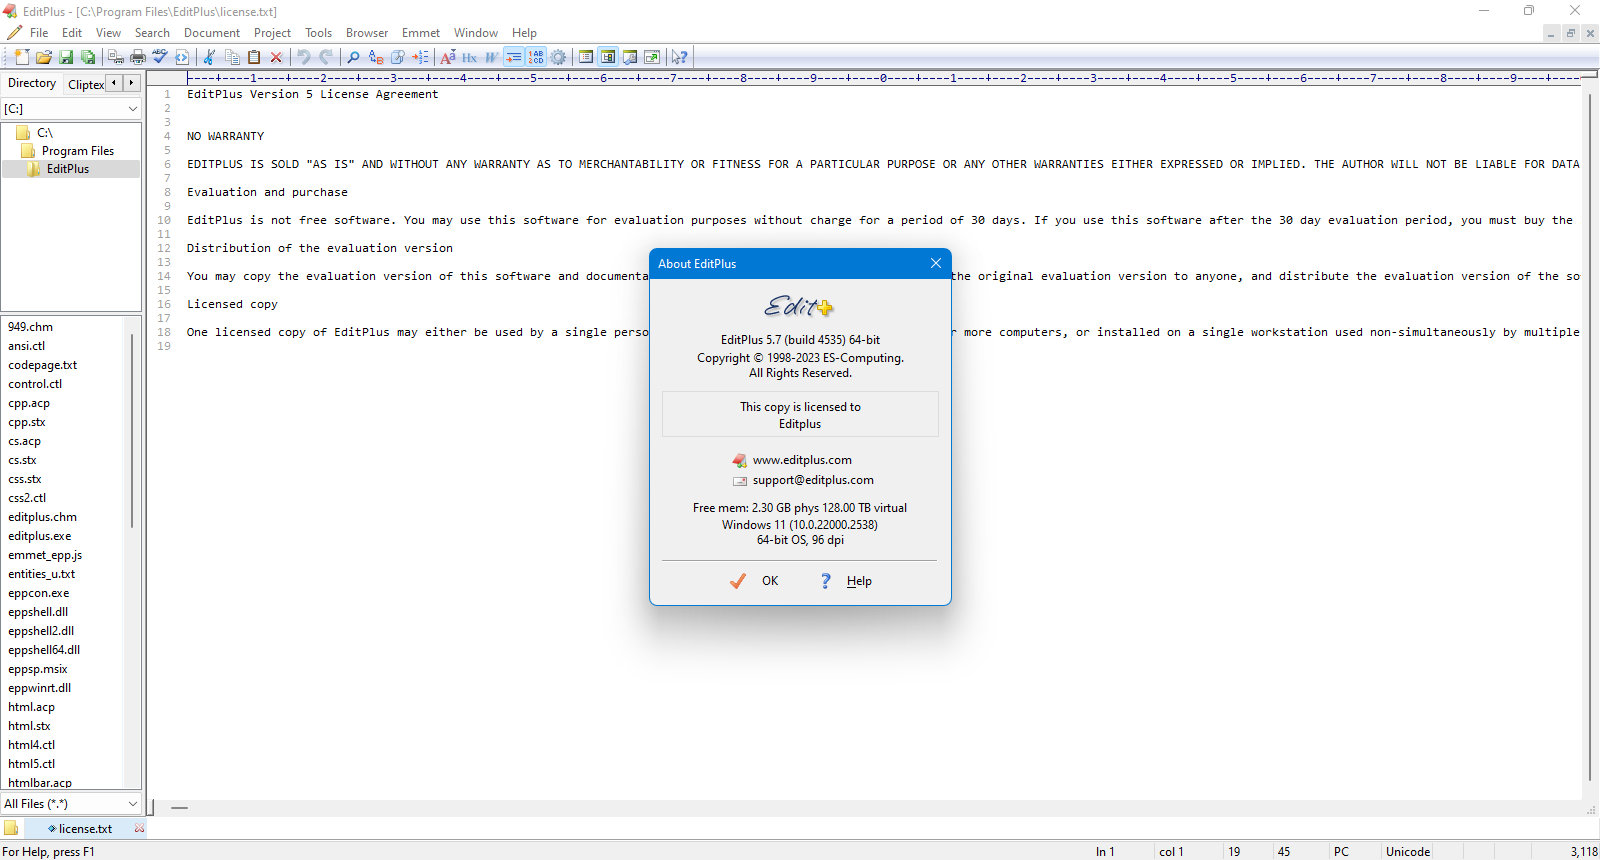This screenshot has width=1600, height=860.
Task: Switch to the Cliptext side panel tab
Action: tap(85, 84)
